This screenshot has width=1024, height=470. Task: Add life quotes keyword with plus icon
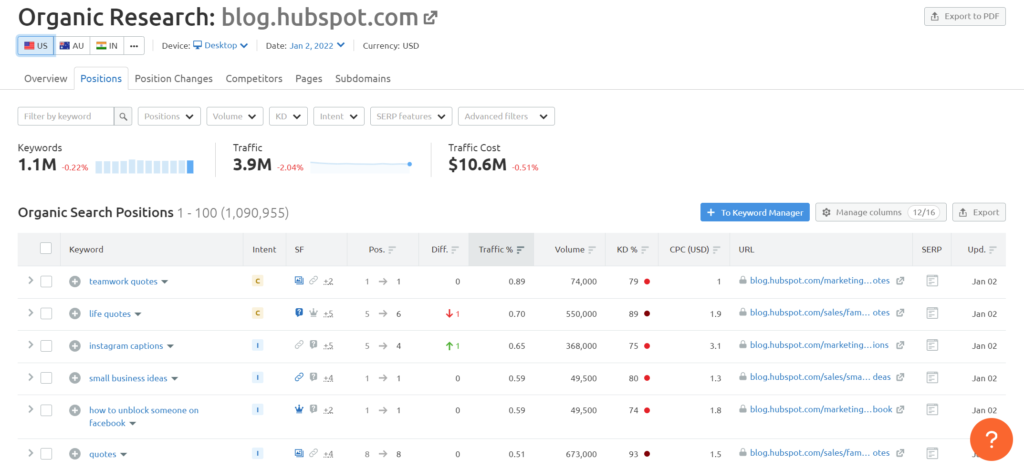(75, 313)
